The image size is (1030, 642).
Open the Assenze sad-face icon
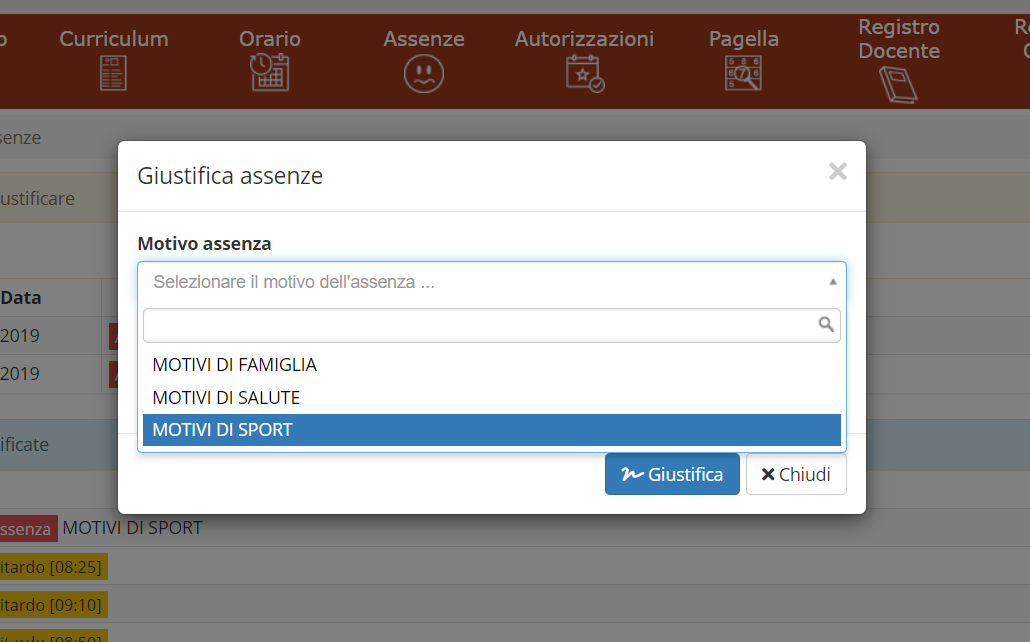(424, 74)
